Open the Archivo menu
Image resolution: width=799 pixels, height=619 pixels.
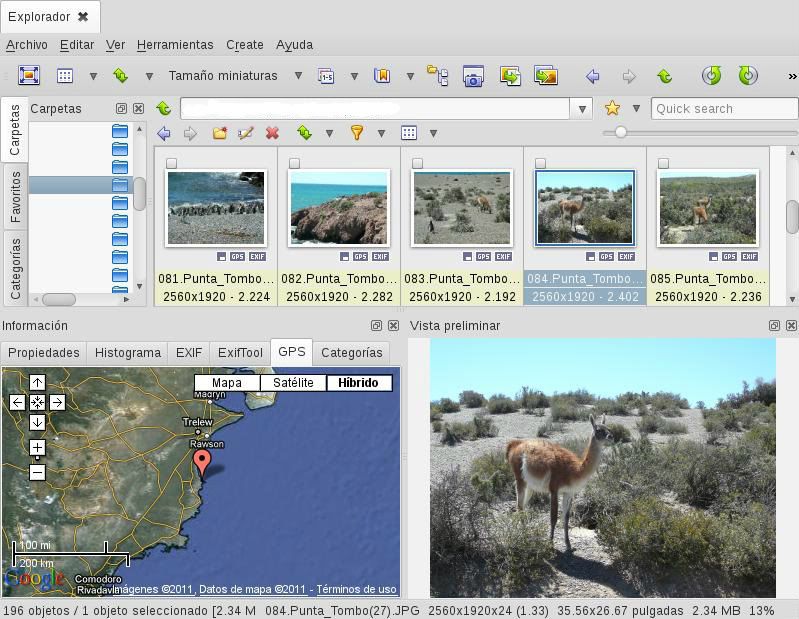click(26, 45)
